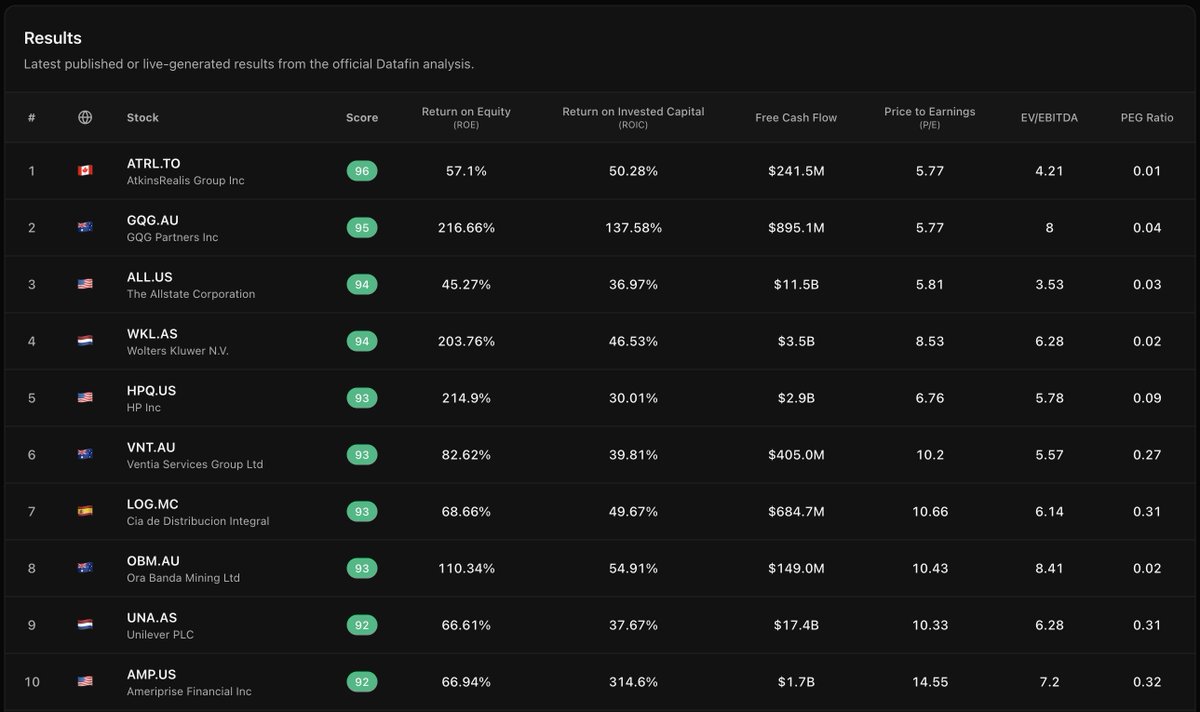Click score badge 94 for ALL.US

coord(362,285)
